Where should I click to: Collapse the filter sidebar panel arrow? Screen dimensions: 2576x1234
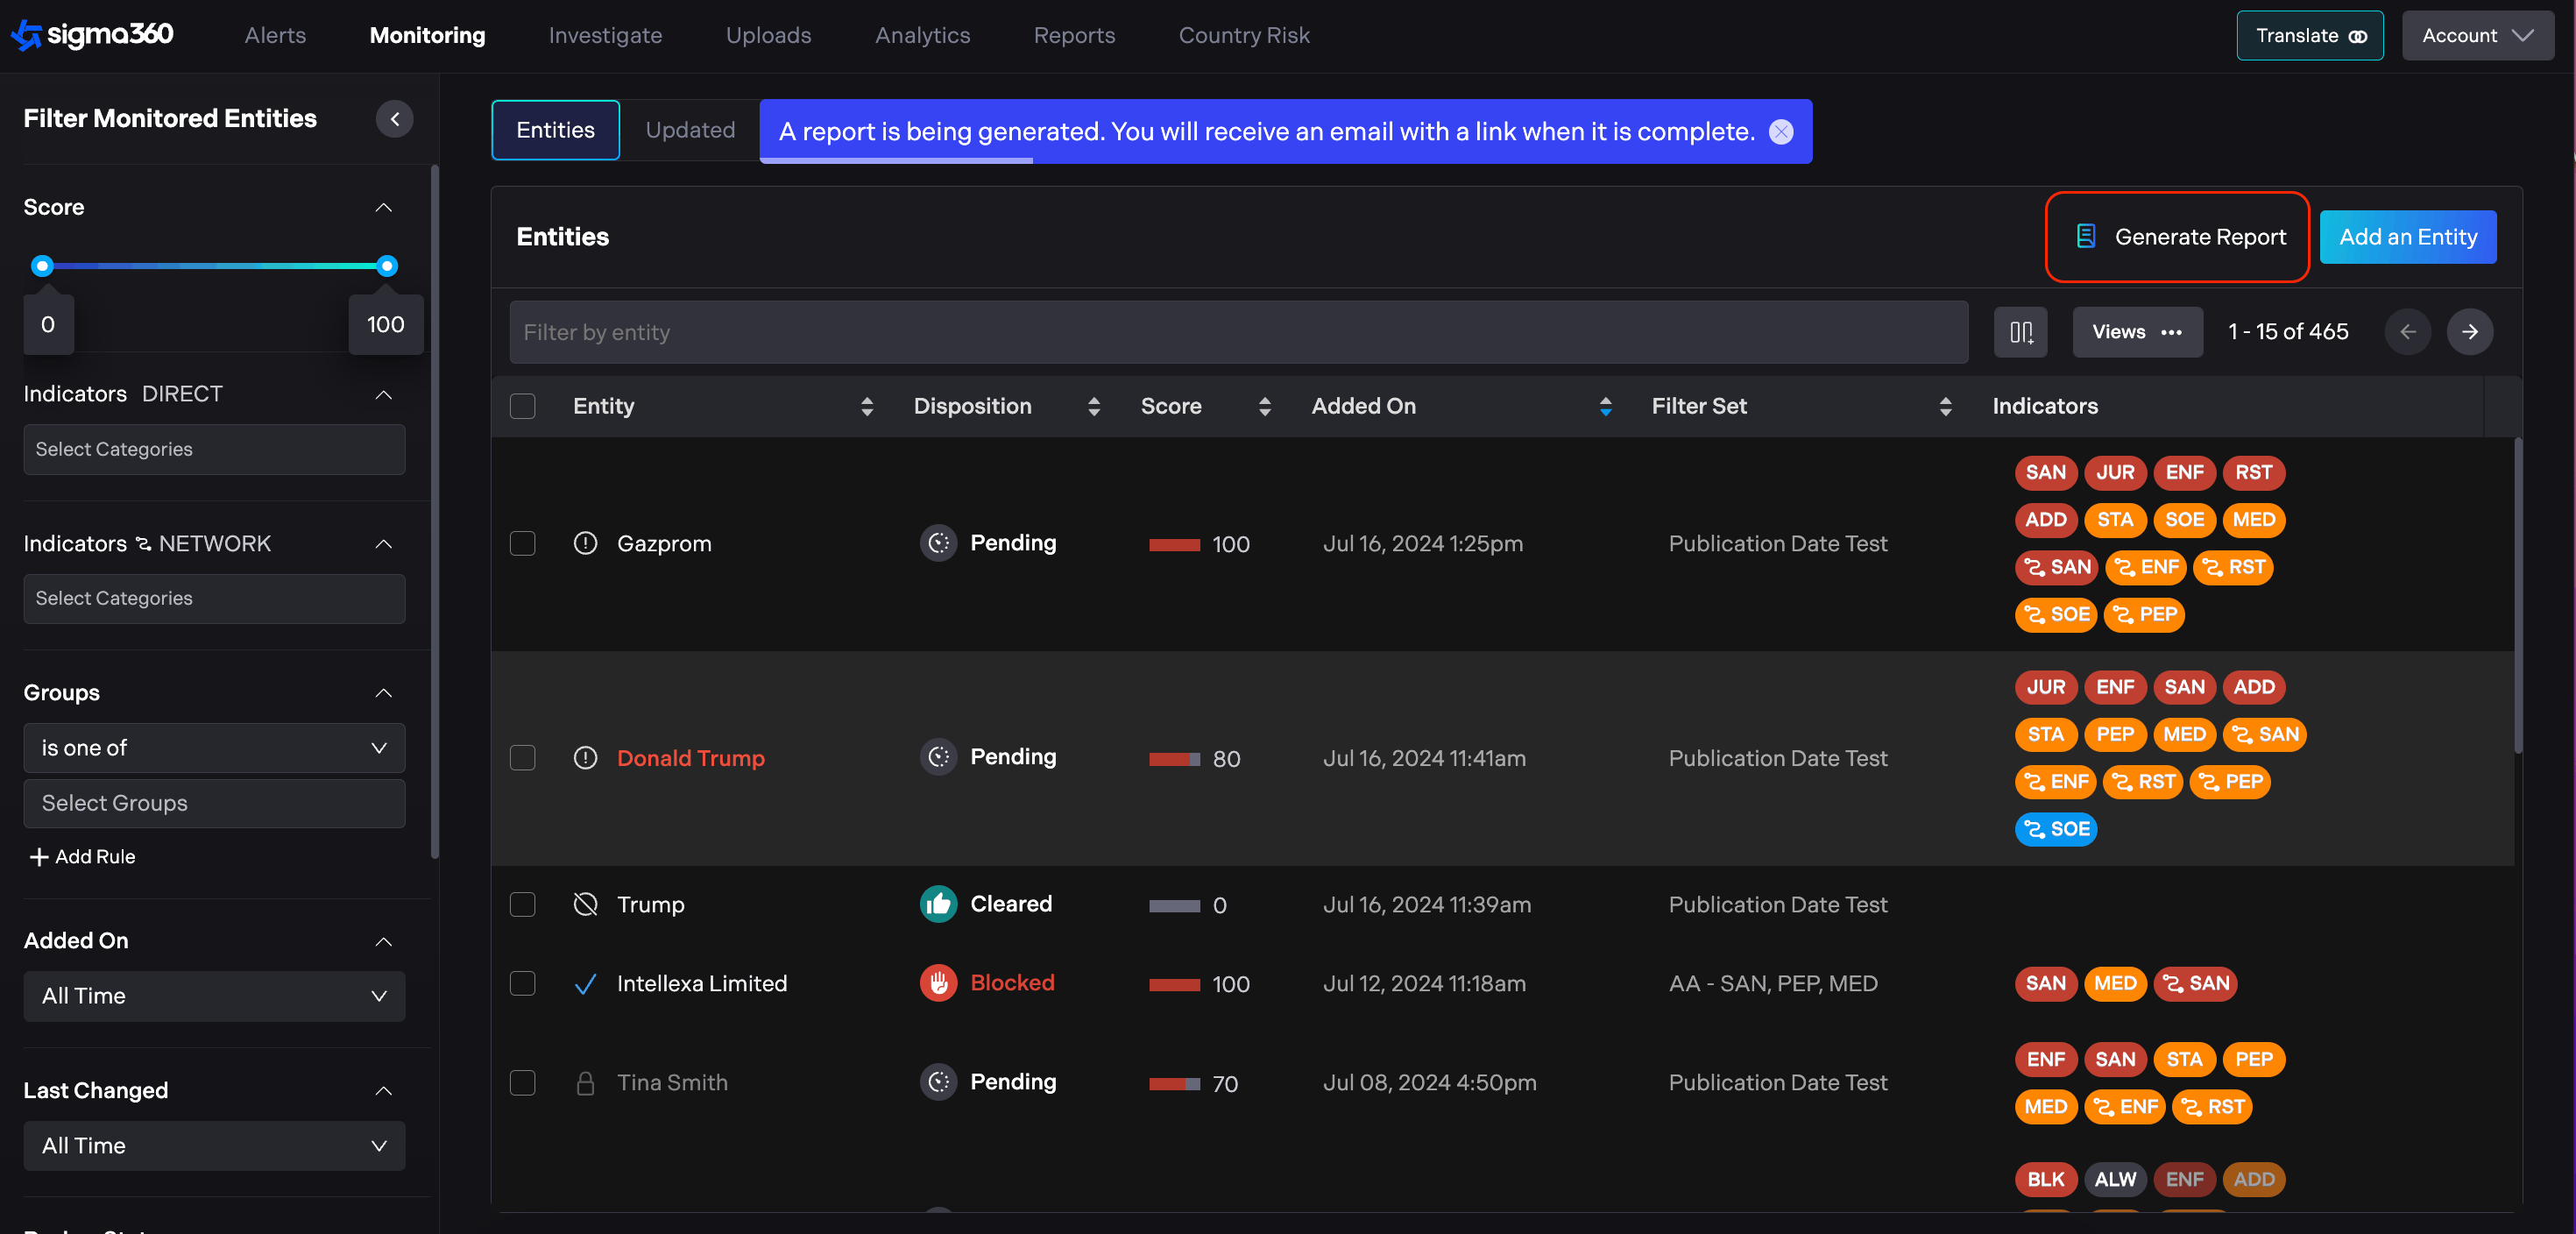[x=394, y=119]
